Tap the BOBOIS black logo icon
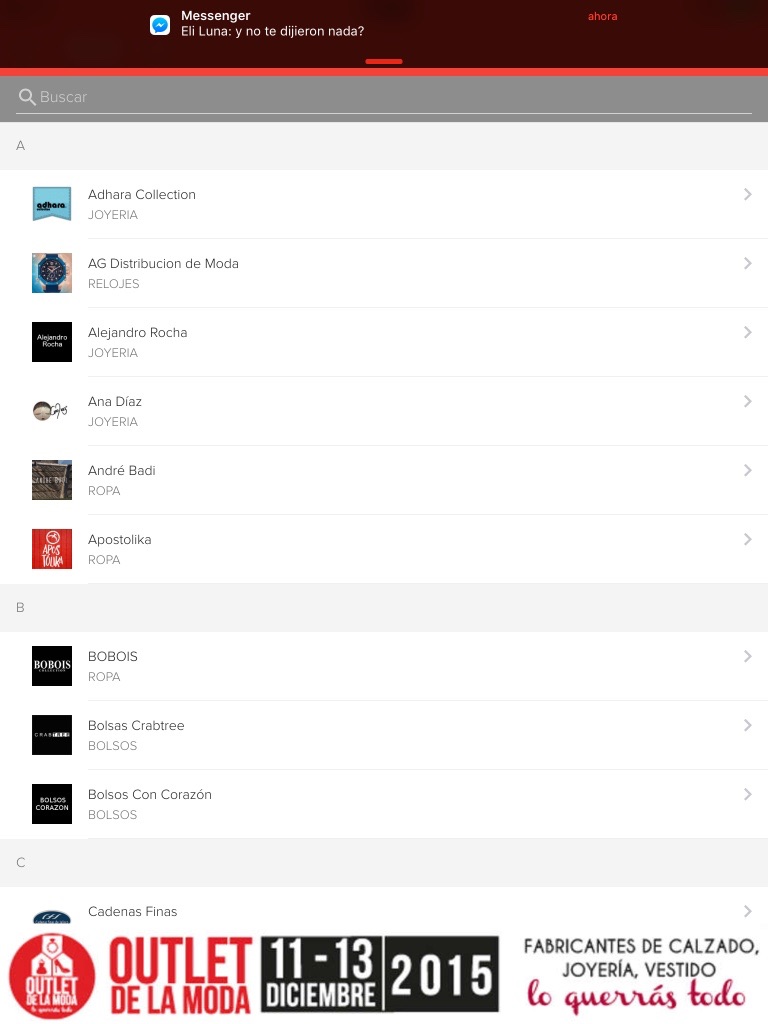The height and width of the screenshot is (1024, 768). (x=52, y=666)
